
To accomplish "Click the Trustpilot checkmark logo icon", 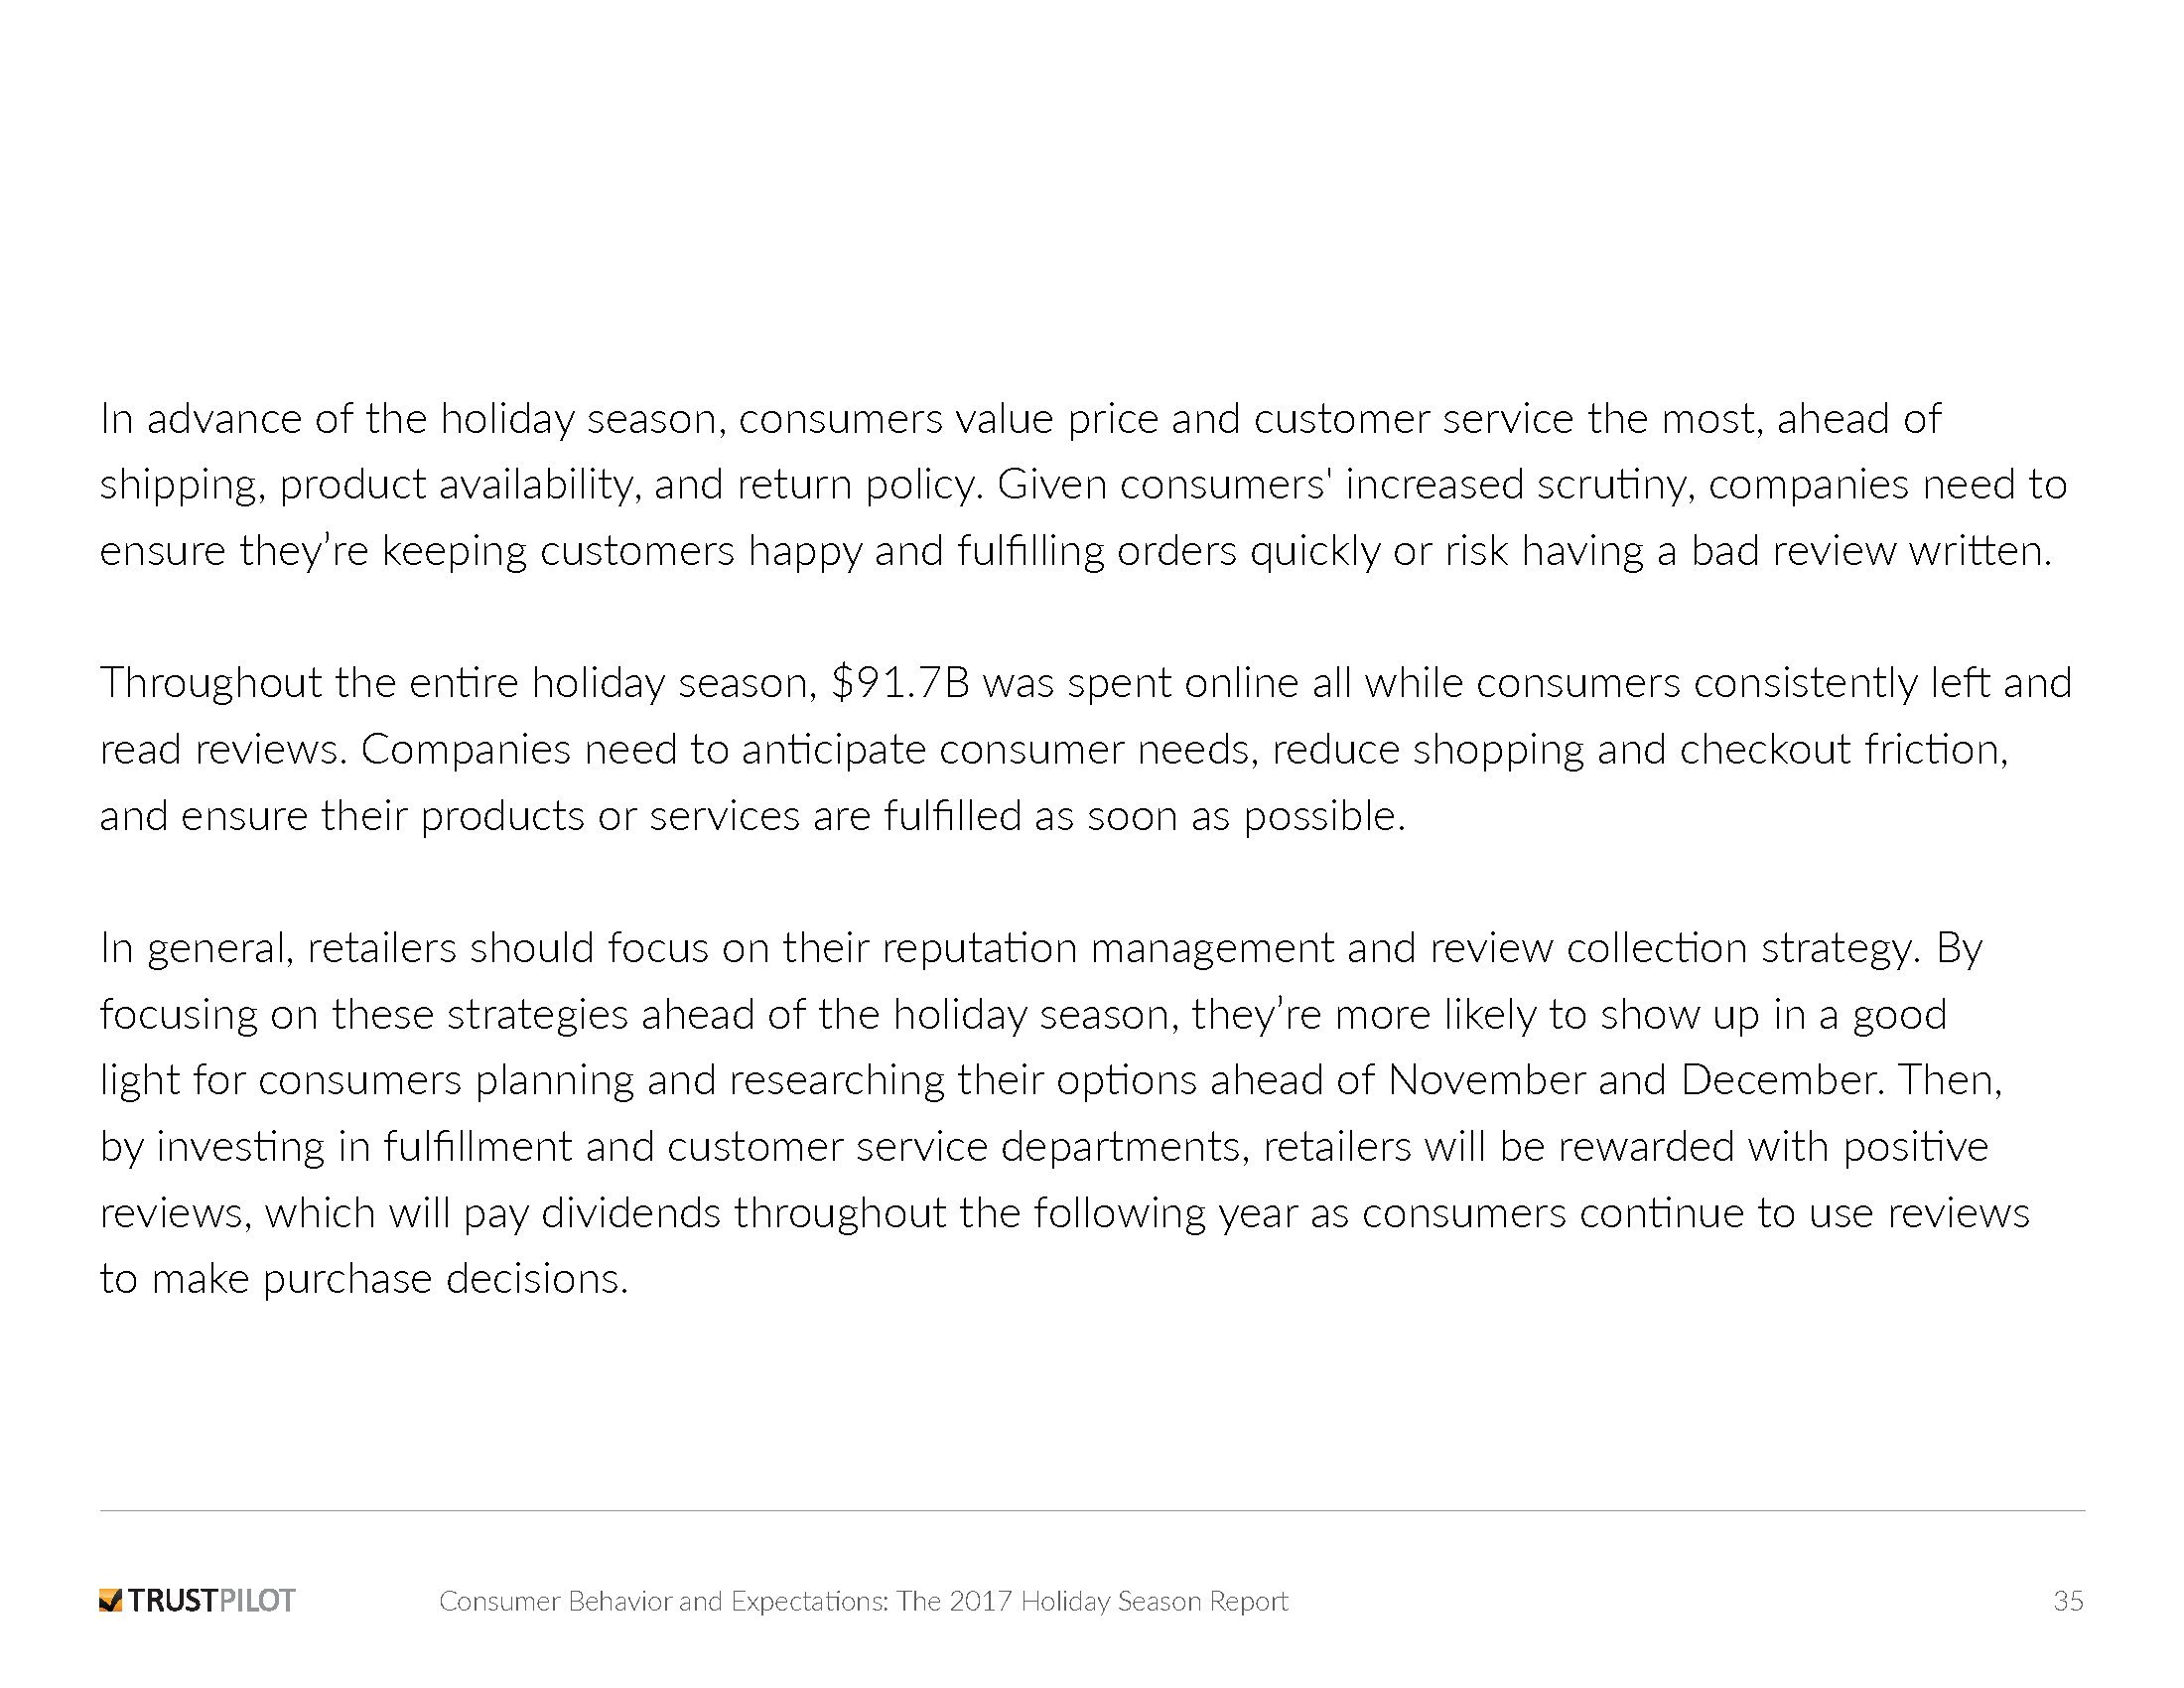I will (x=111, y=1601).
